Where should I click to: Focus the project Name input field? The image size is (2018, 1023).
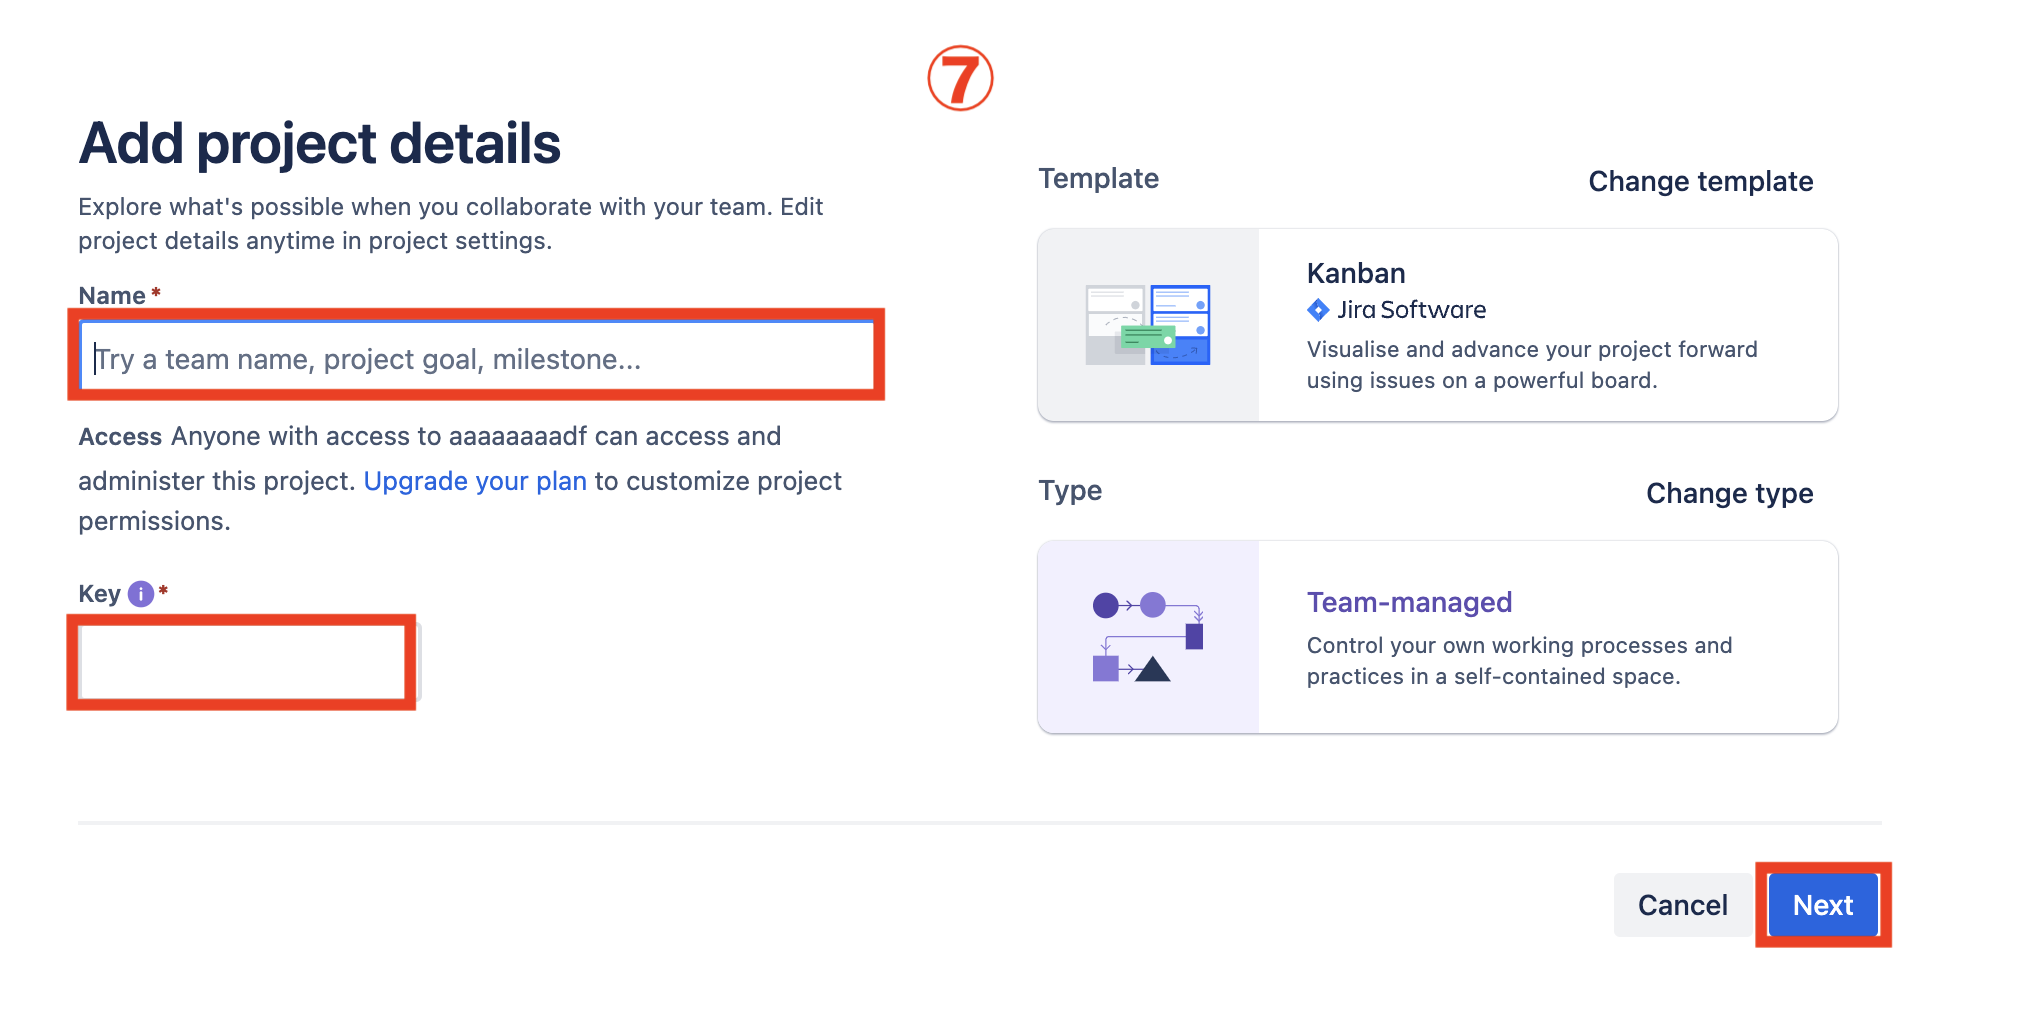476,358
